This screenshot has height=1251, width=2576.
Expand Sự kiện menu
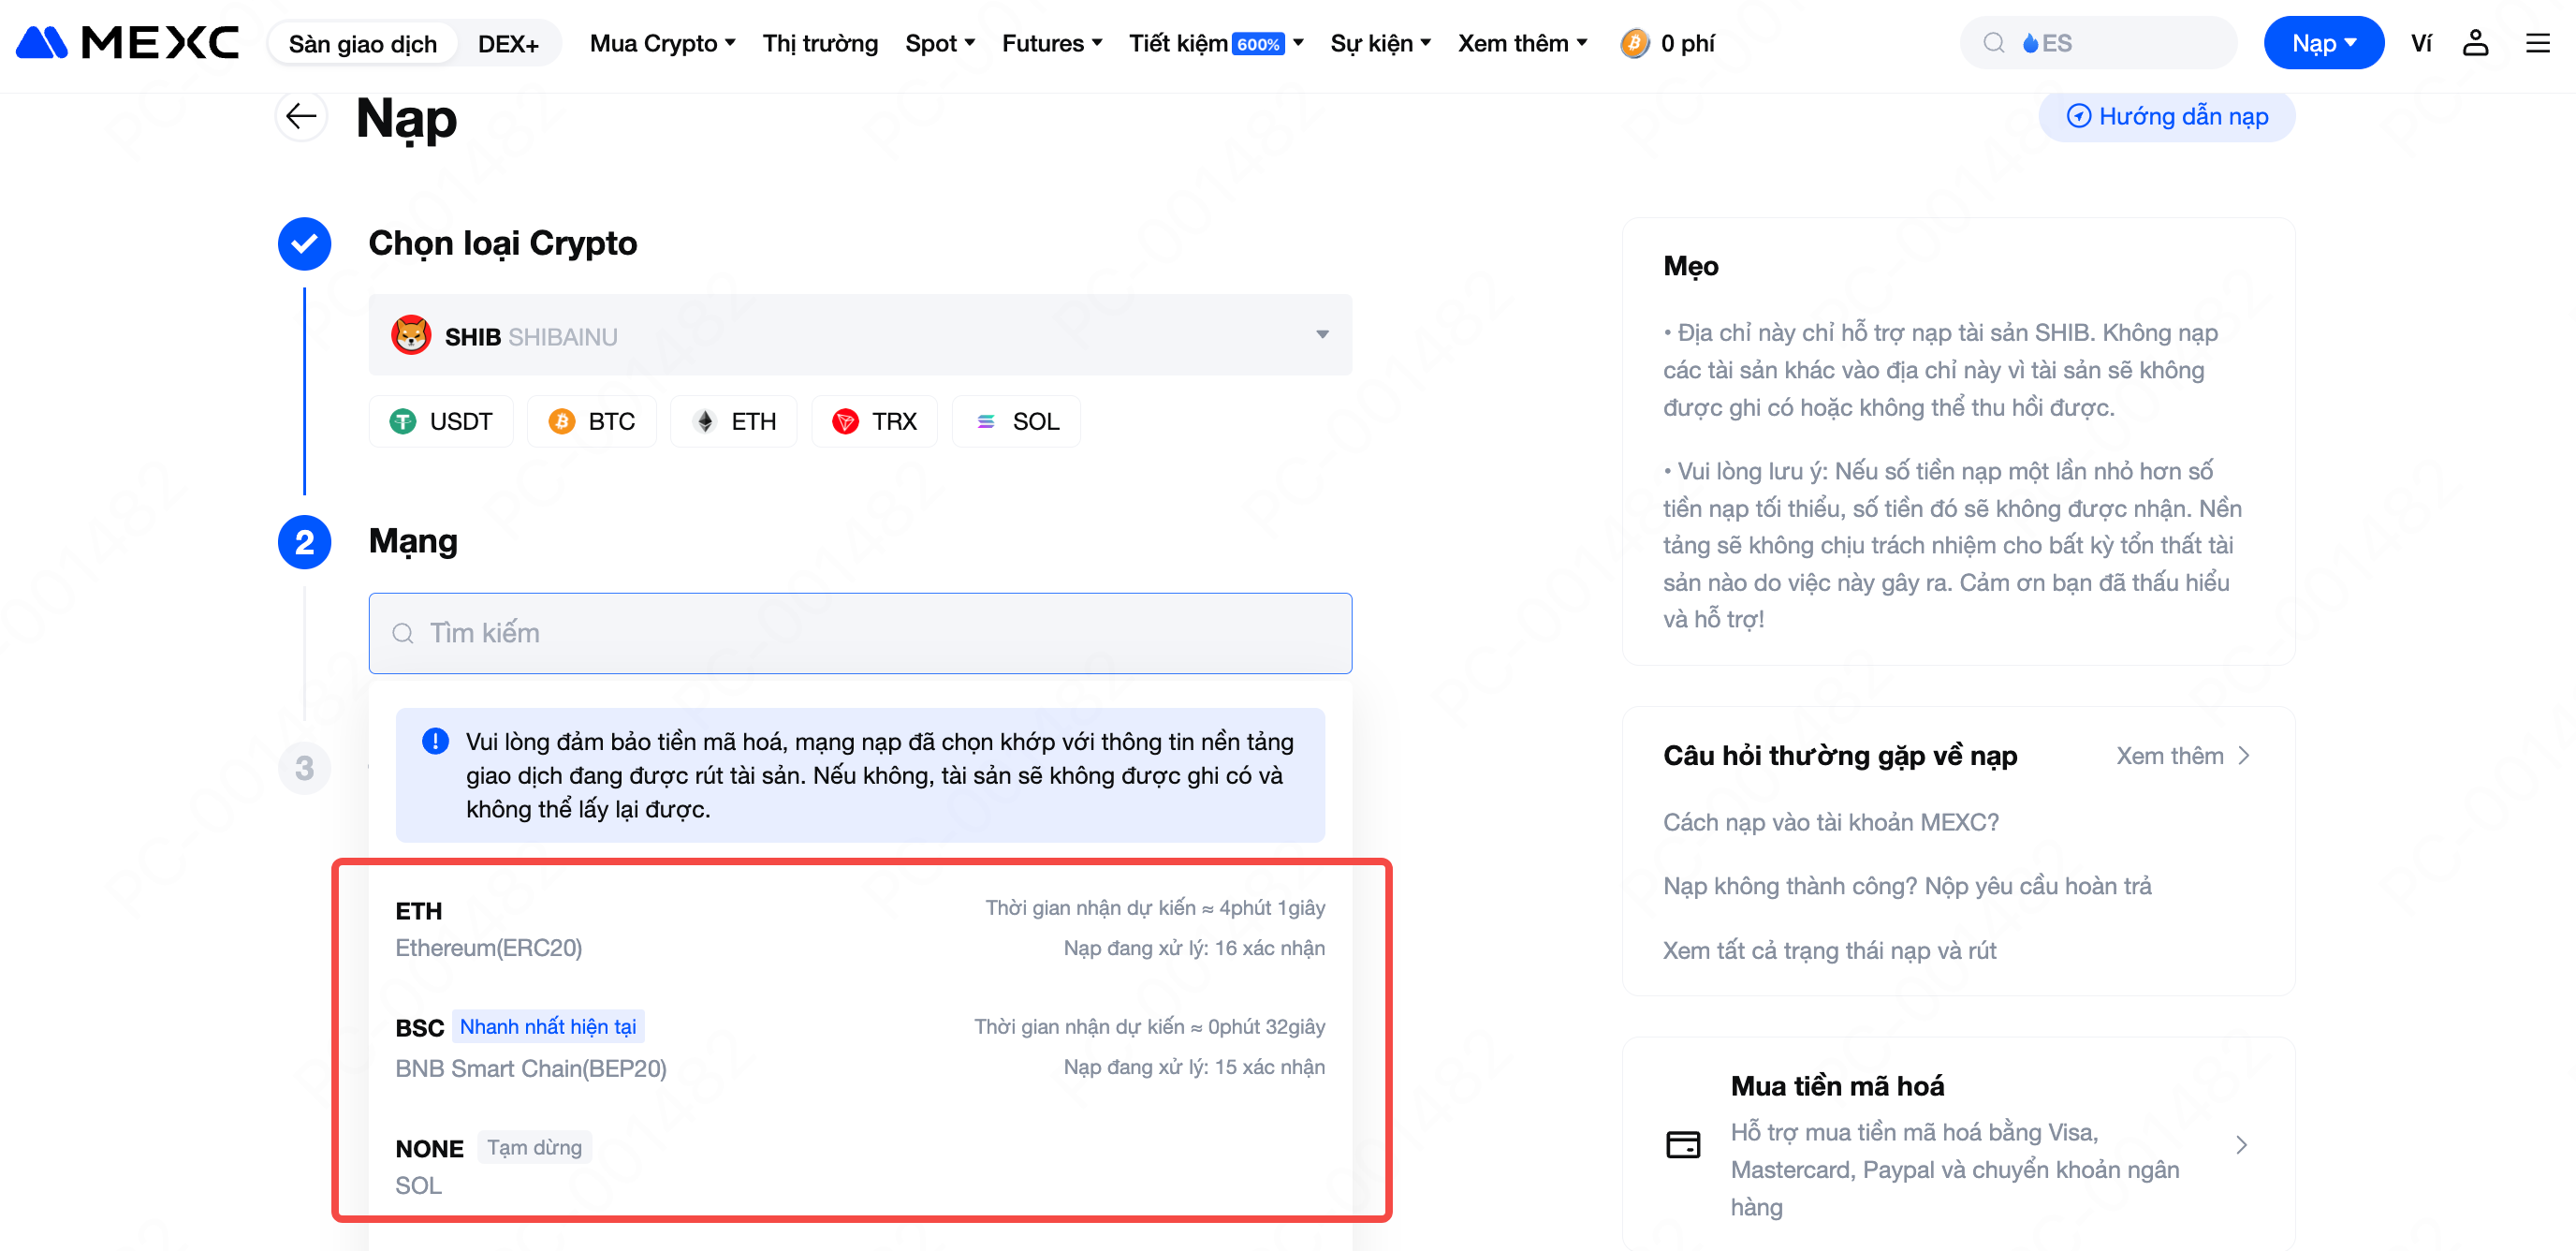(1380, 43)
